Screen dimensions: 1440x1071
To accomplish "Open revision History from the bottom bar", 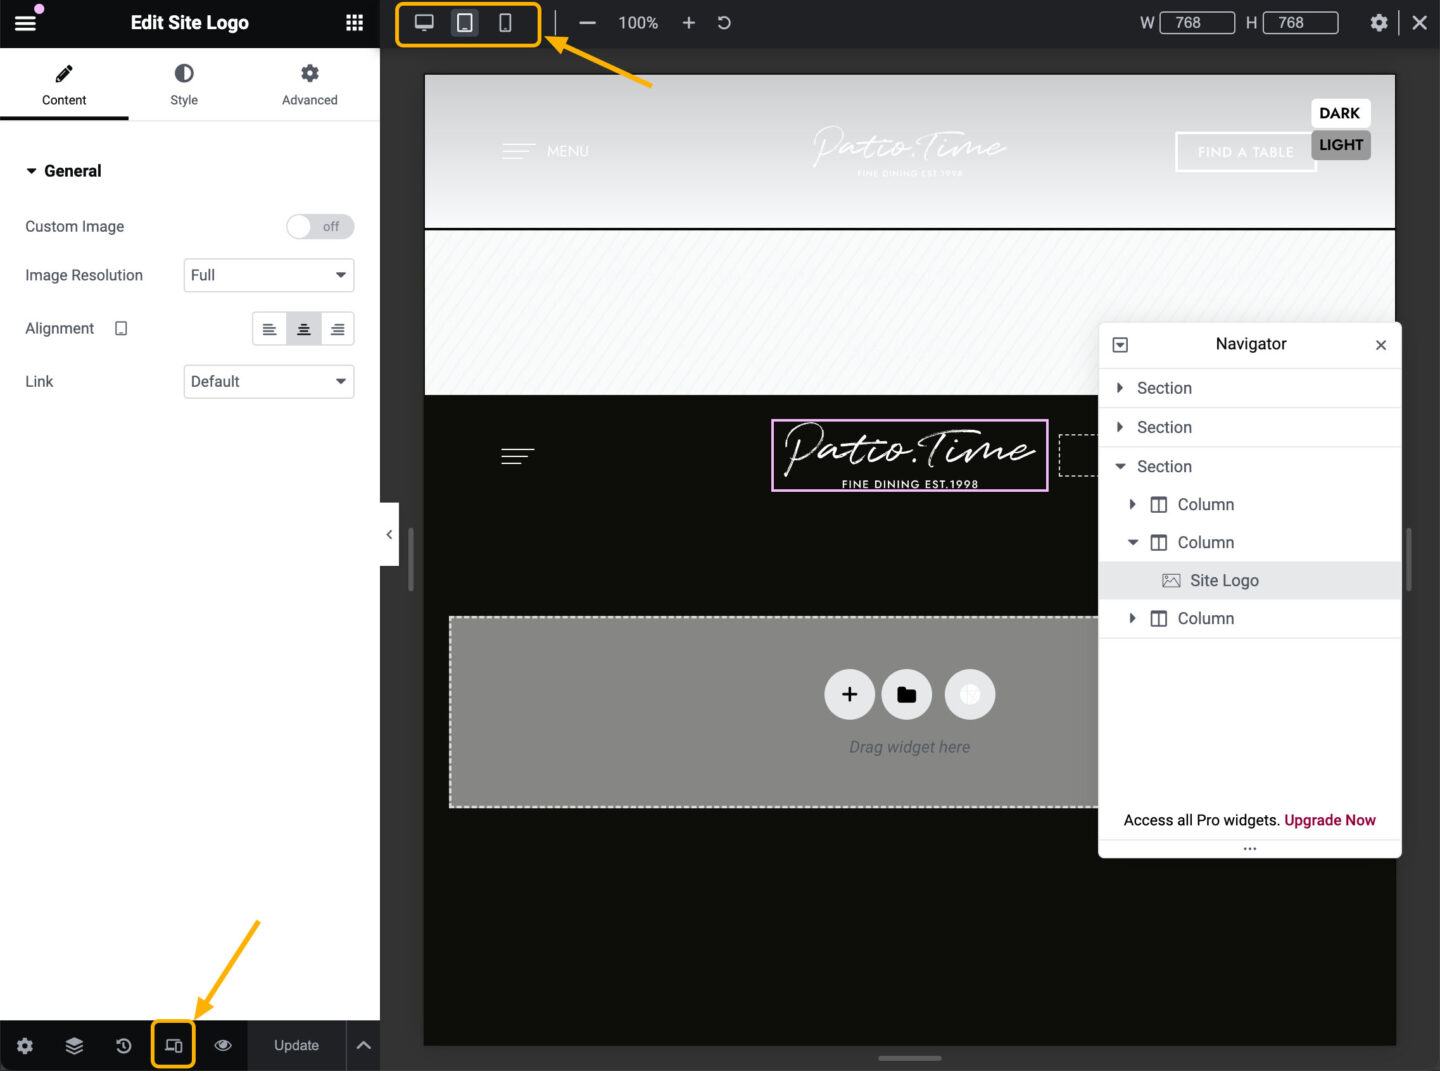I will click(x=123, y=1045).
